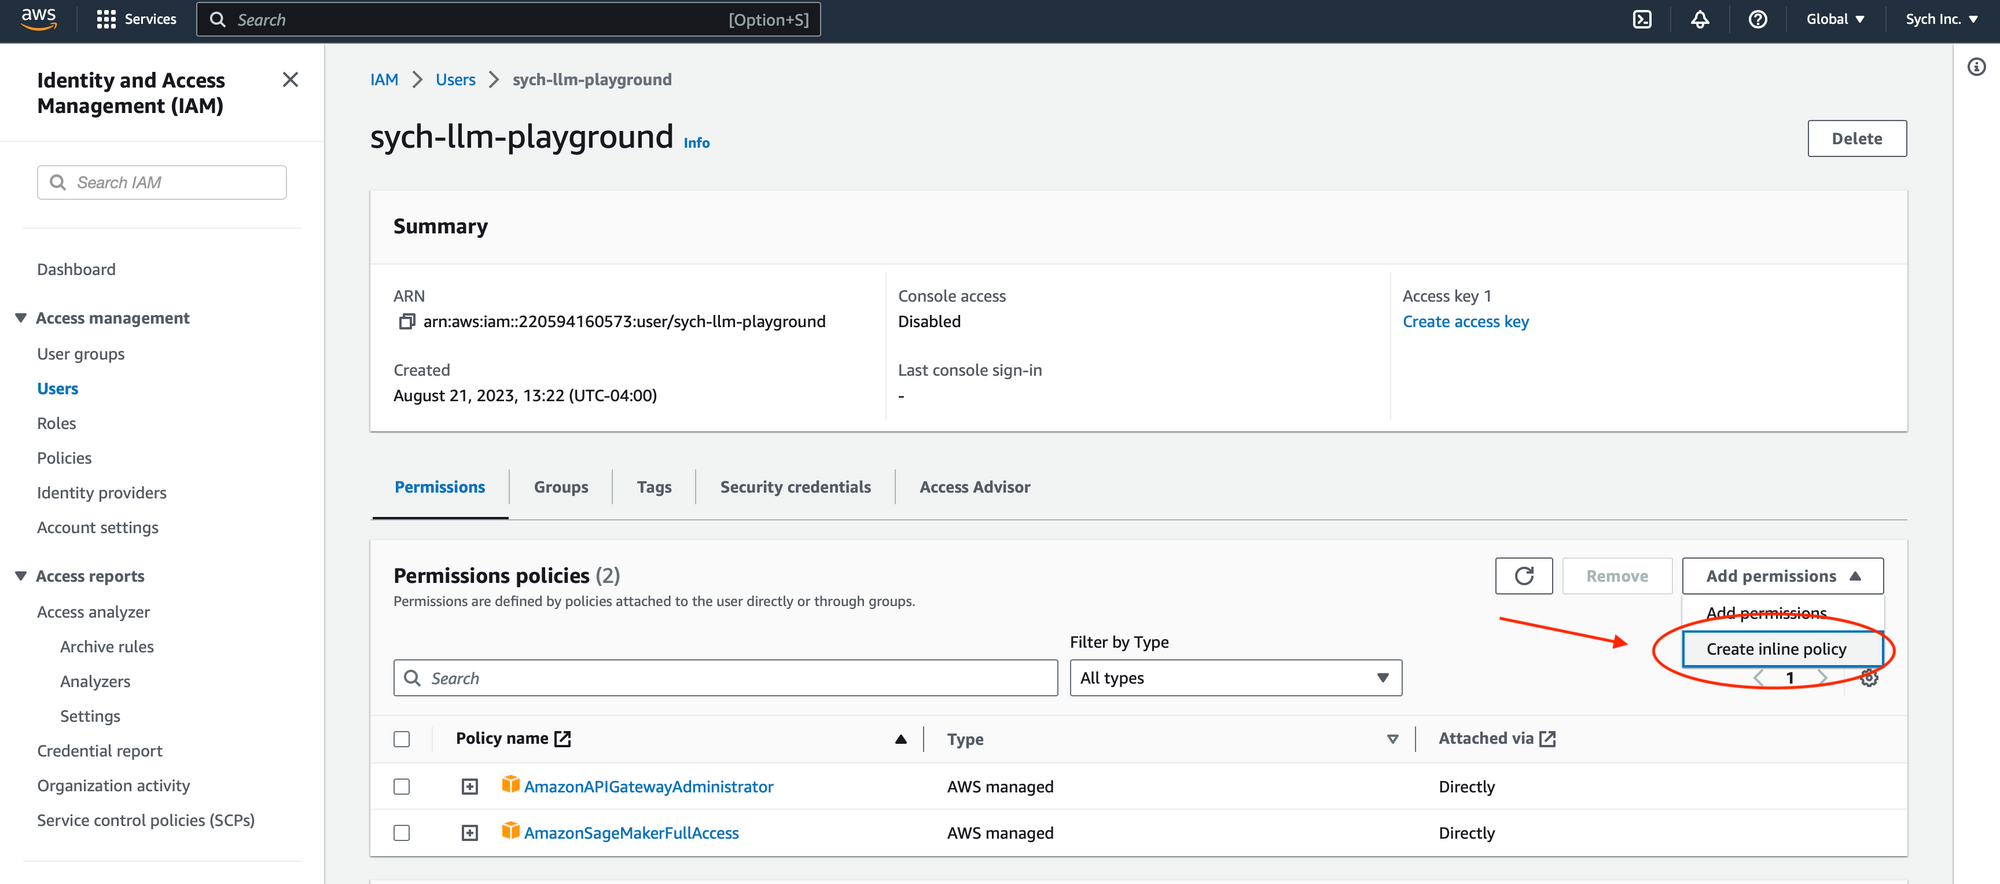Click the external link icon beside Policy name
Screen dimensions: 2000x884
click(563, 738)
